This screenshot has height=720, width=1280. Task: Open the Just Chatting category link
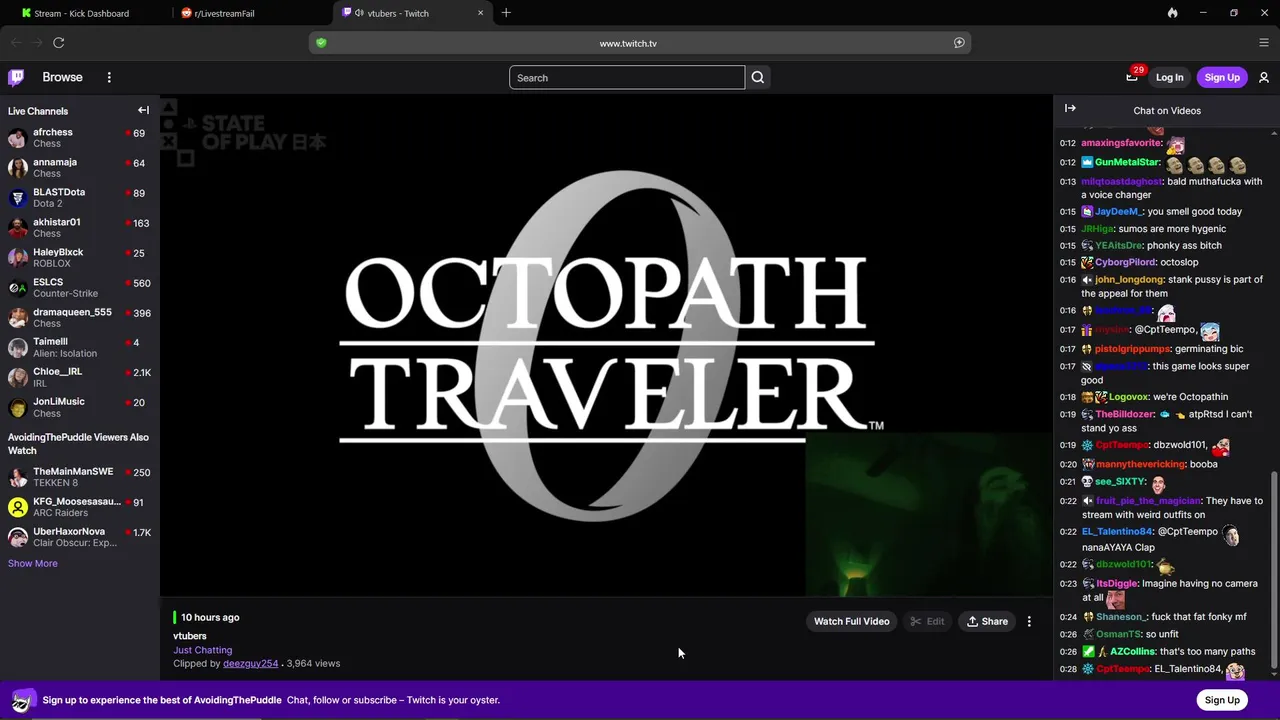(202, 650)
